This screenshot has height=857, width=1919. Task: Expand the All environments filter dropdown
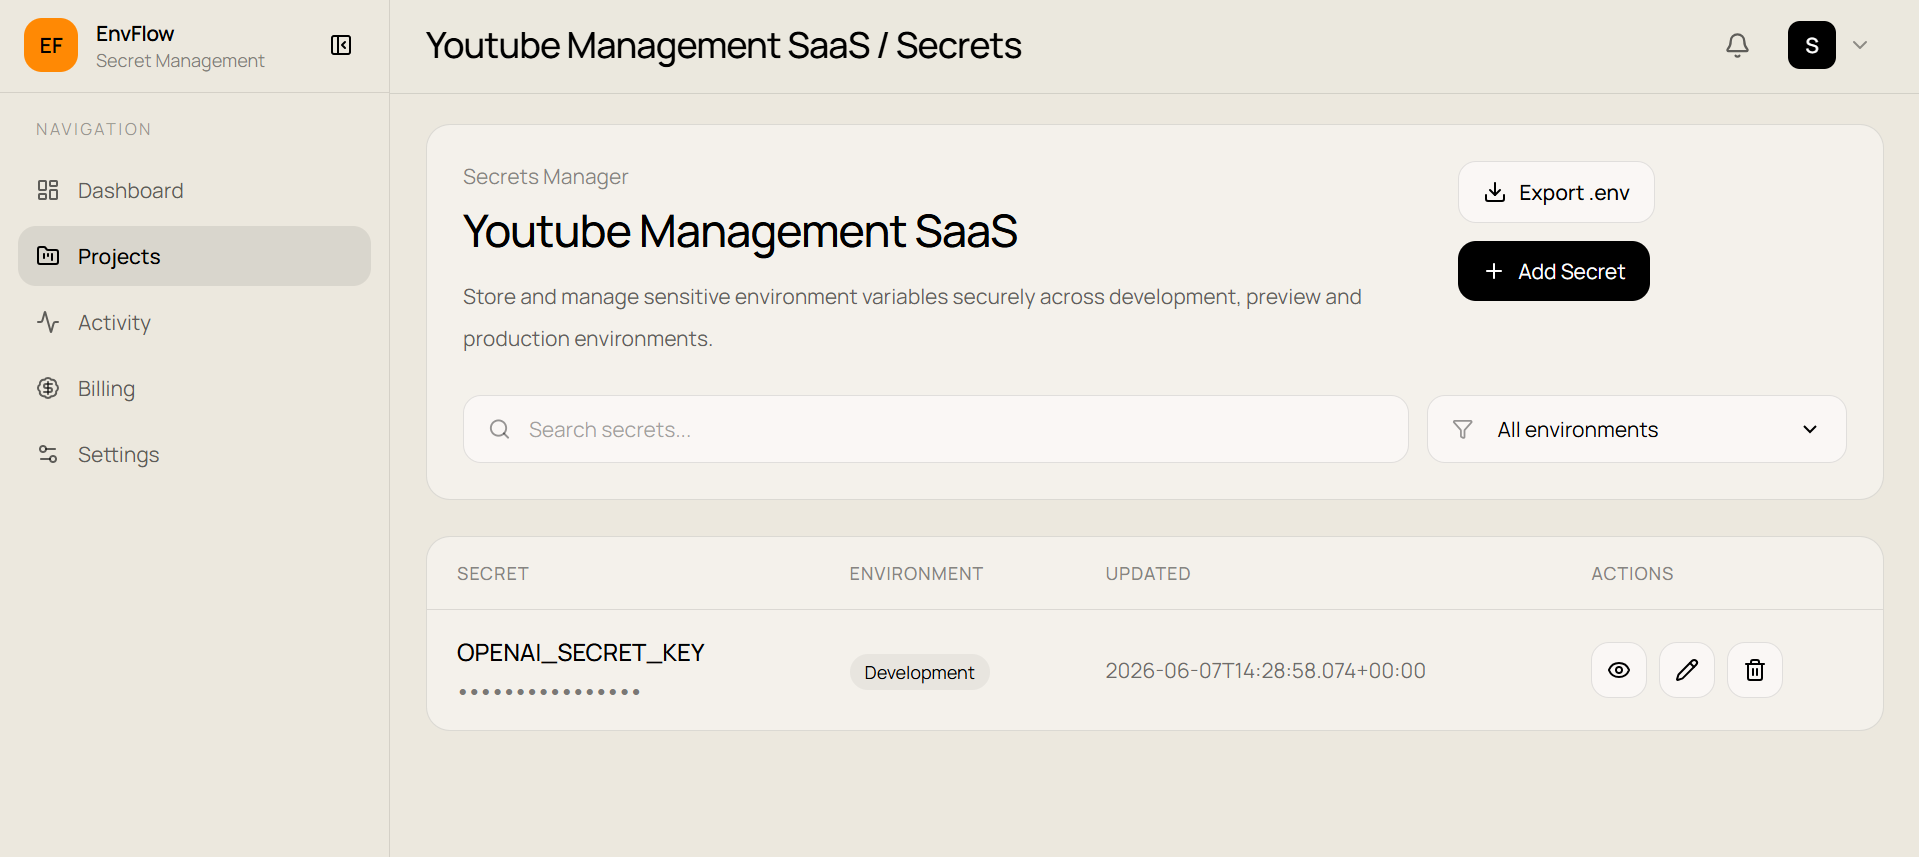point(1636,429)
